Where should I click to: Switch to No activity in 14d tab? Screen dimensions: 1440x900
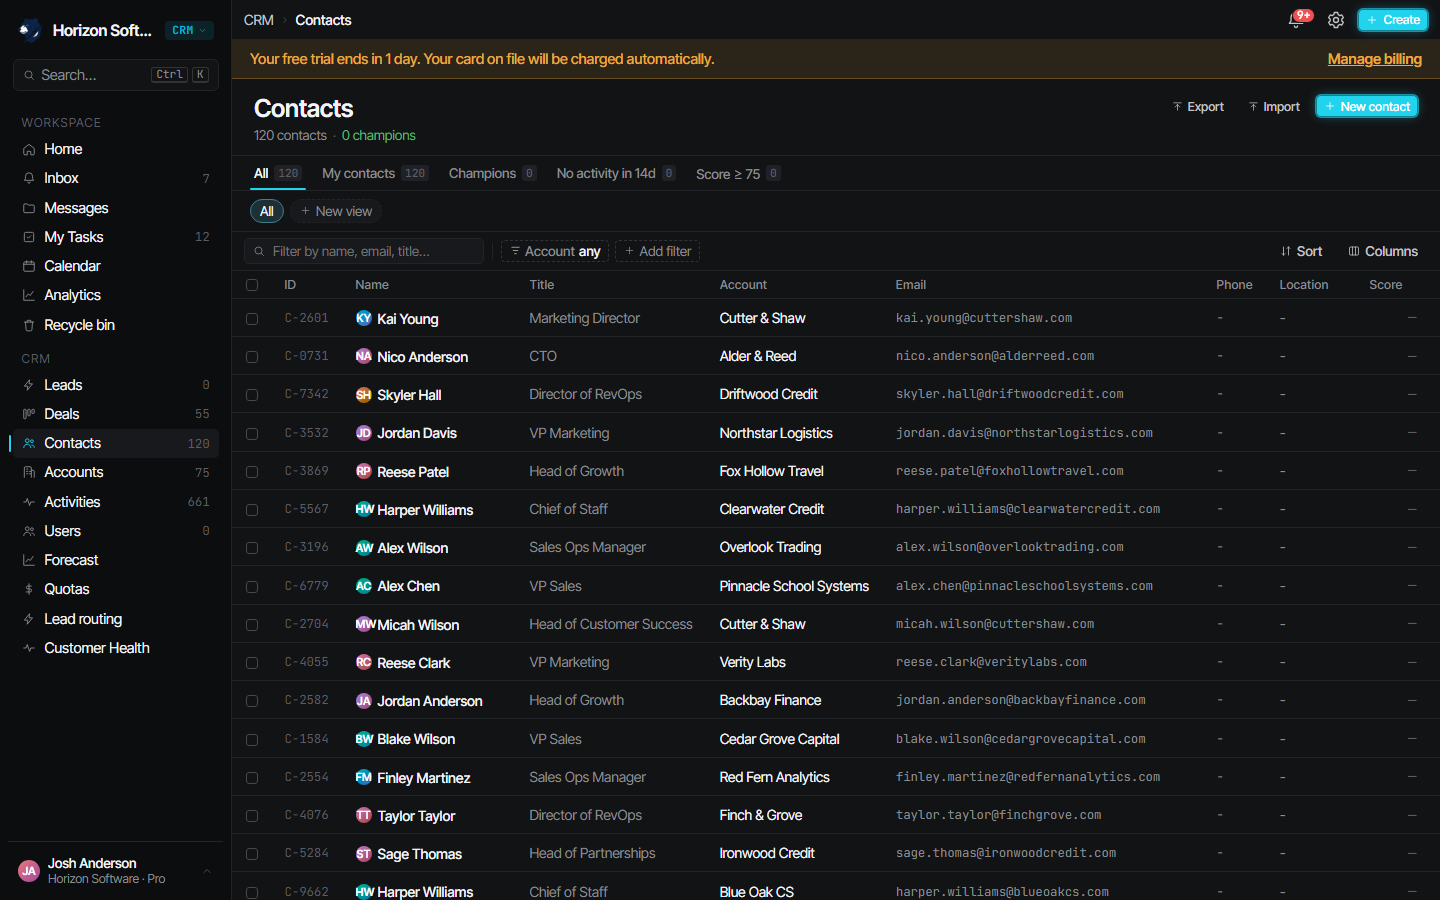pos(615,173)
